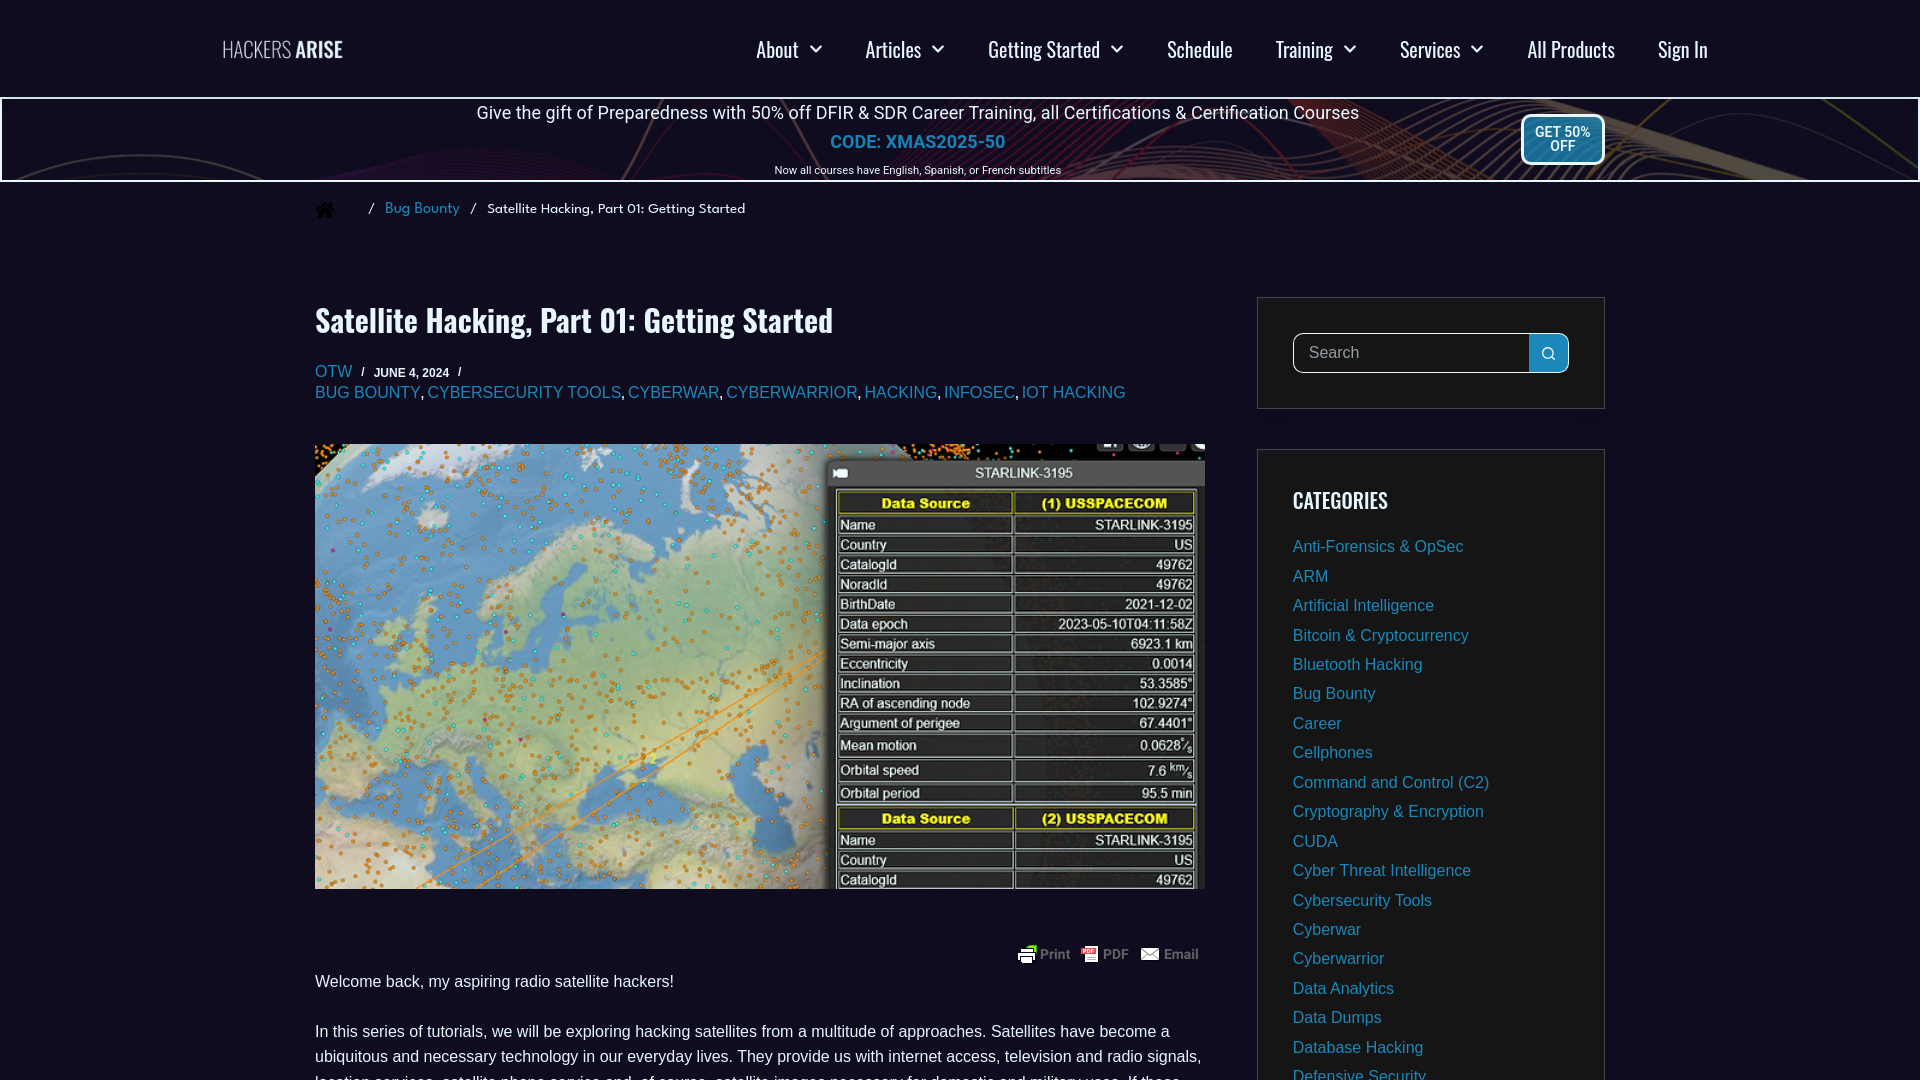Screen dimensions: 1920x1080
Task: Click the IOT HACKING tag under the title
Action: point(1073,392)
